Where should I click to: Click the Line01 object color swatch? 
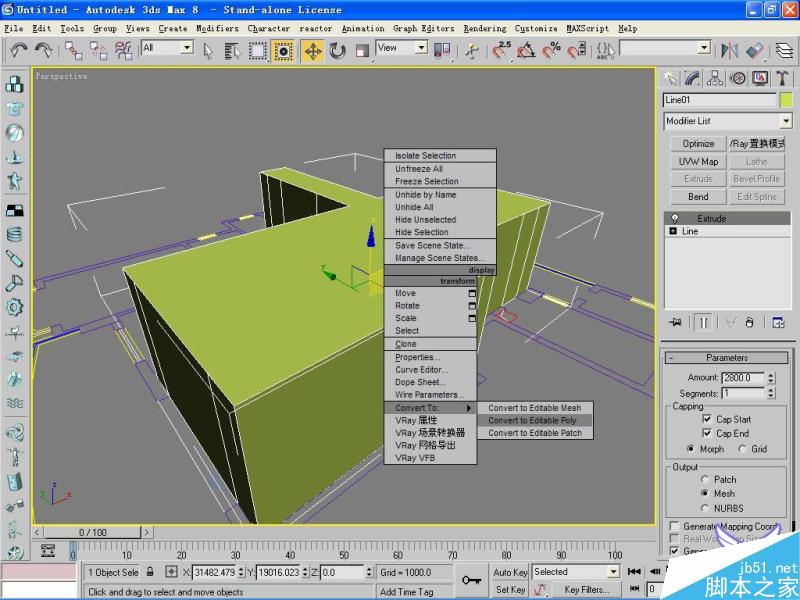tap(786, 100)
